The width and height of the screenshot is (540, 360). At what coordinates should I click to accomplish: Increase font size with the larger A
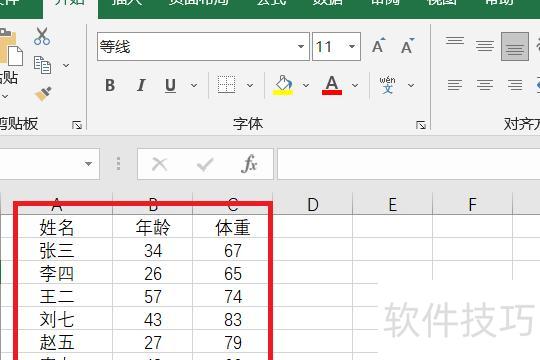(x=379, y=46)
